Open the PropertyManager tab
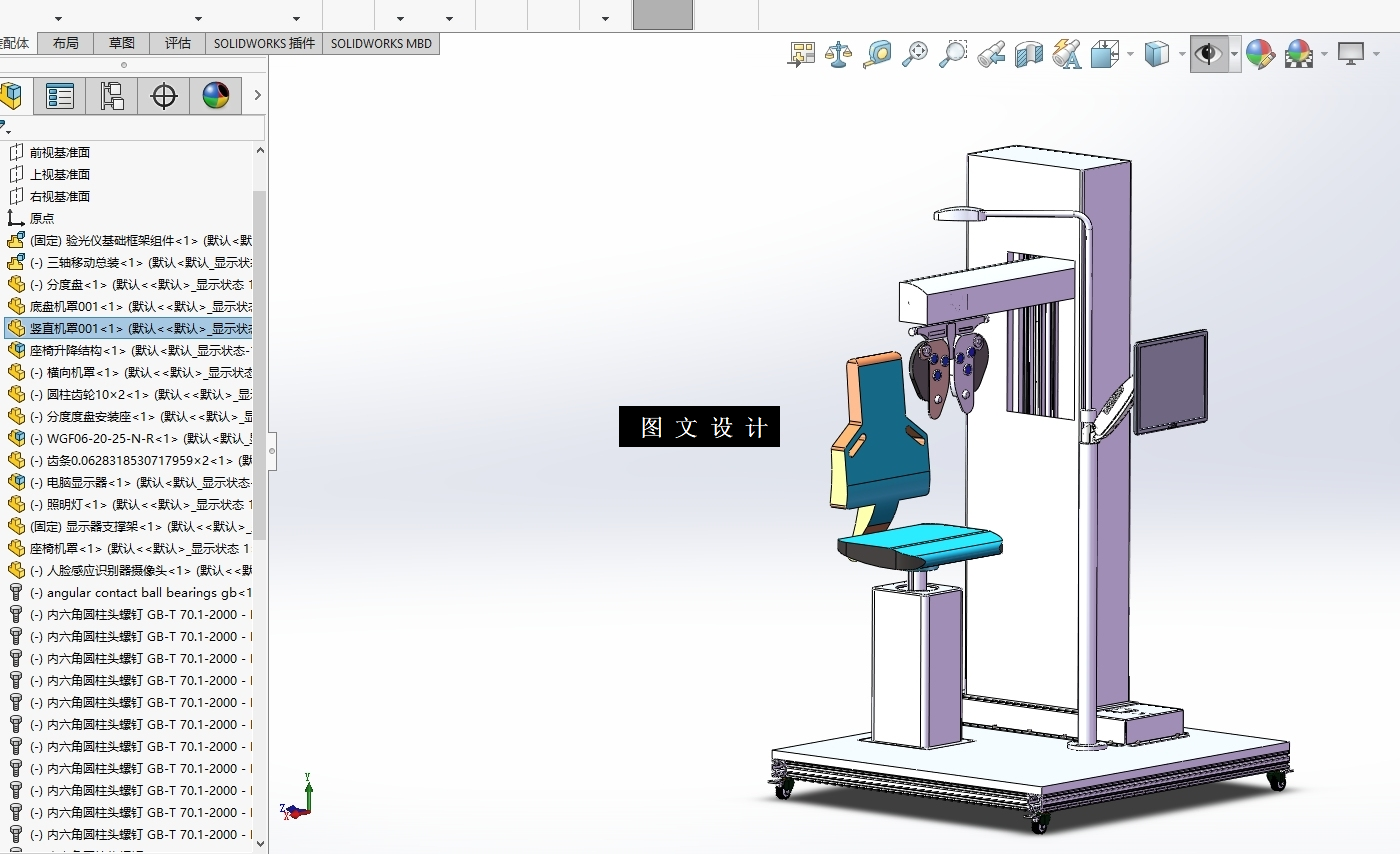 tap(60, 96)
